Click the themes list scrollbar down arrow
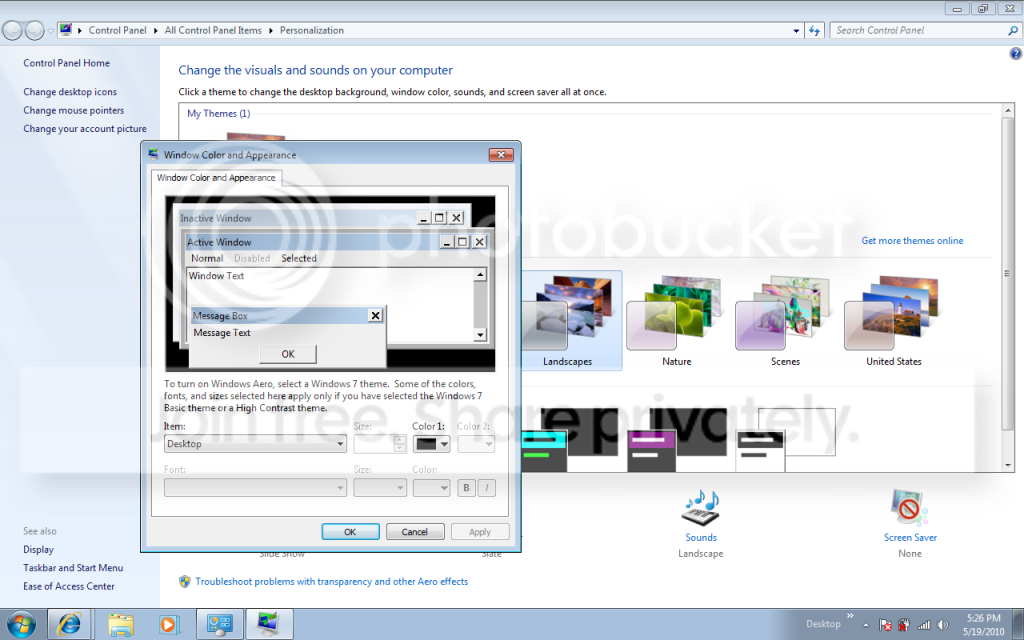 coord(1008,465)
